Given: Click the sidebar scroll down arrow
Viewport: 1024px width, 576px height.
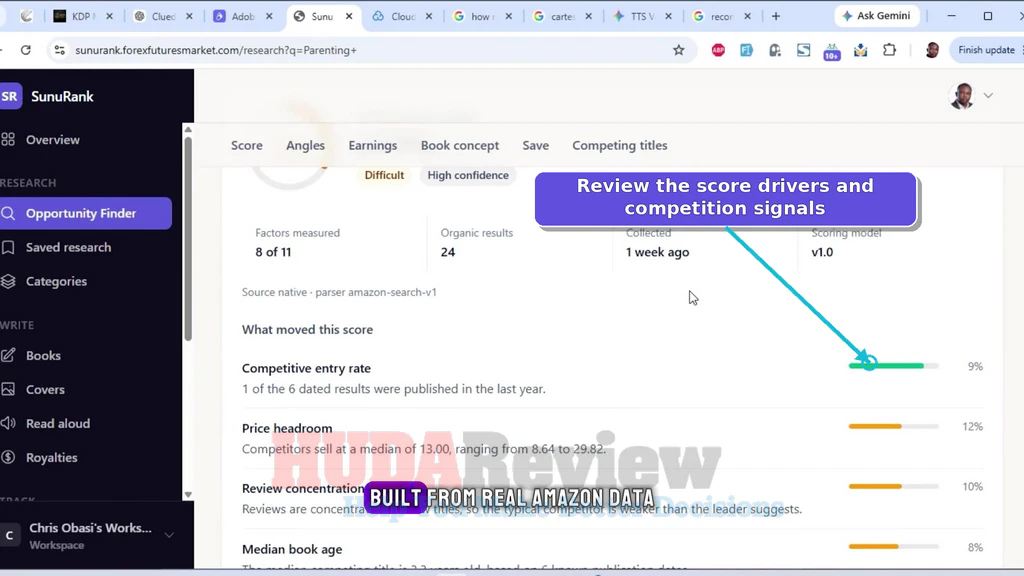Looking at the screenshot, I should point(188,495).
